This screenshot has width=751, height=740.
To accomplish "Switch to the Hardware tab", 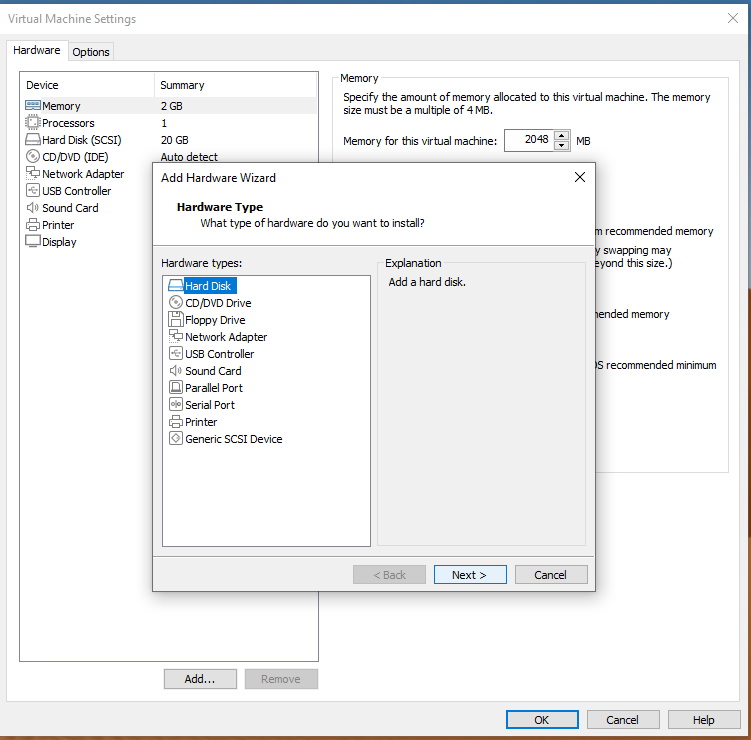I will point(36,50).
